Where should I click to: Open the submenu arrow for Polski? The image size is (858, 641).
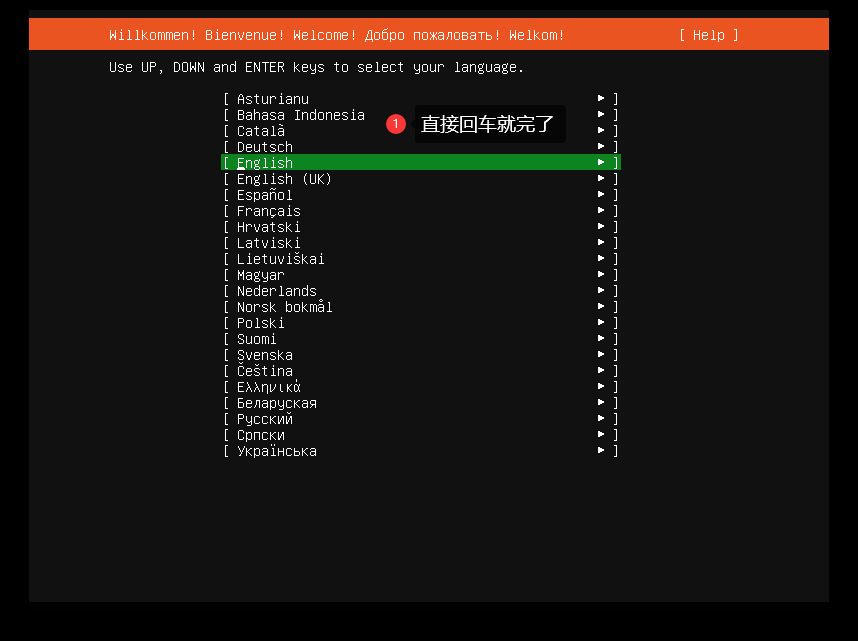click(601, 322)
